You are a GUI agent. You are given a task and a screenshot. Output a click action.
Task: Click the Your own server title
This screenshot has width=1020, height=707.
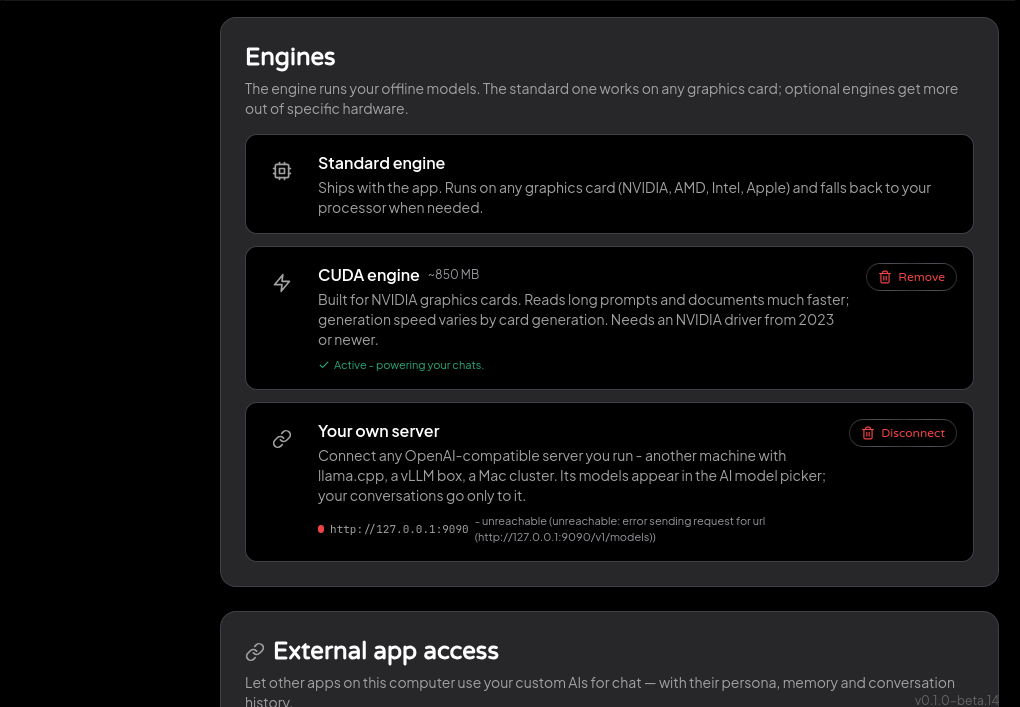[379, 431]
